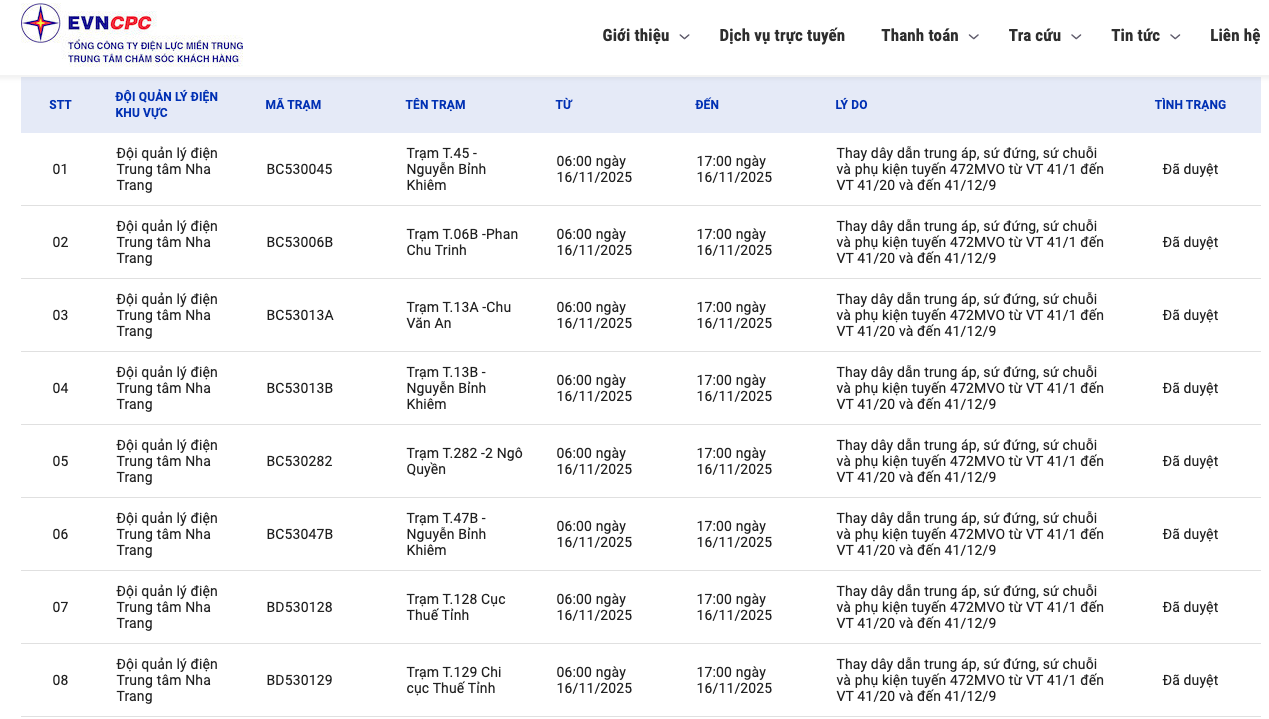Click the TÌNH TRẠNG column header

click(1189, 105)
